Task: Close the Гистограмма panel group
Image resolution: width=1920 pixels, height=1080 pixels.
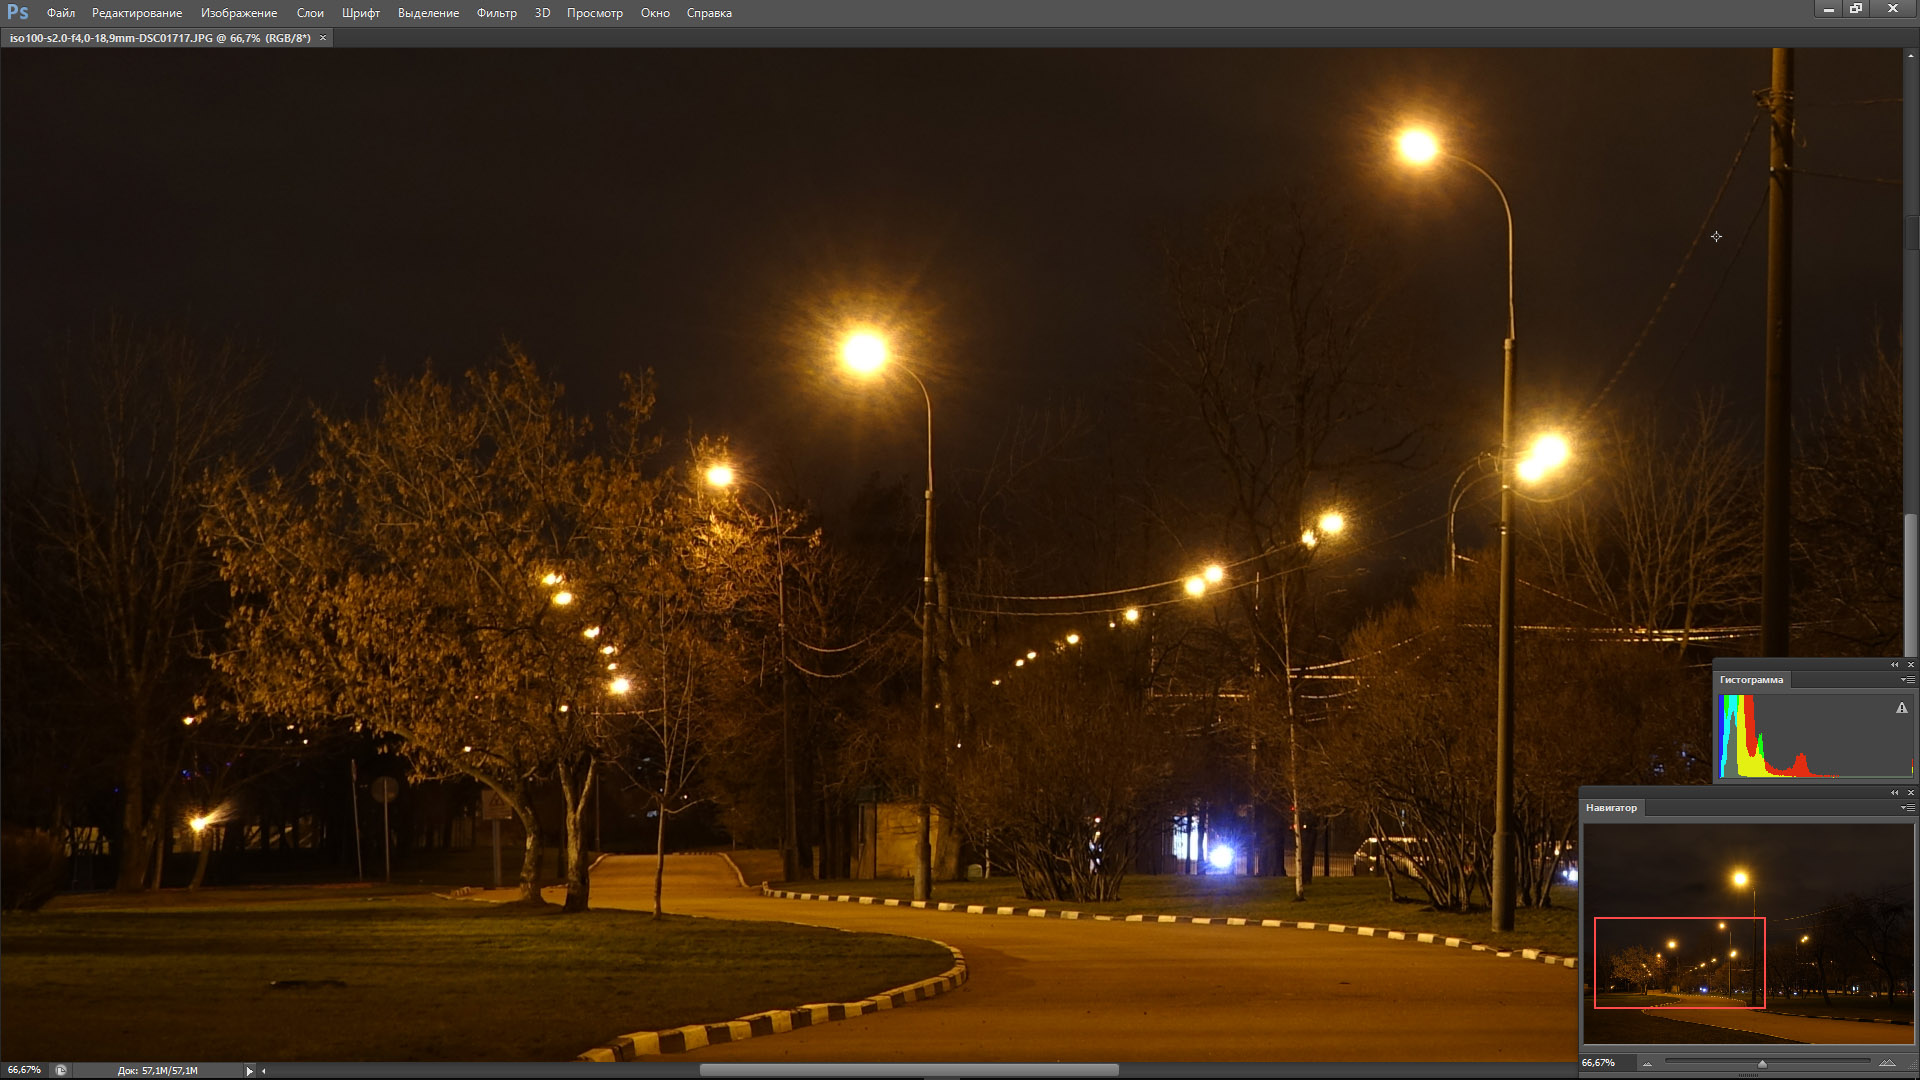Action: click(1910, 665)
